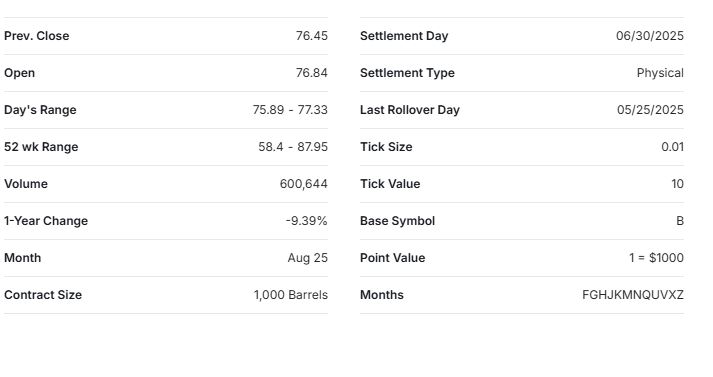Click the Settlement Day date 06/30/2025
Screen dimensions: 713x377
[650, 36]
